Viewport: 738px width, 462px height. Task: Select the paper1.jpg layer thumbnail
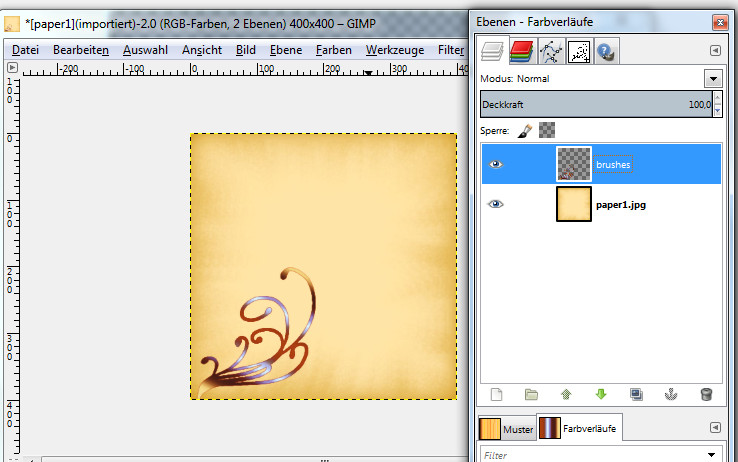coord(574,204)
